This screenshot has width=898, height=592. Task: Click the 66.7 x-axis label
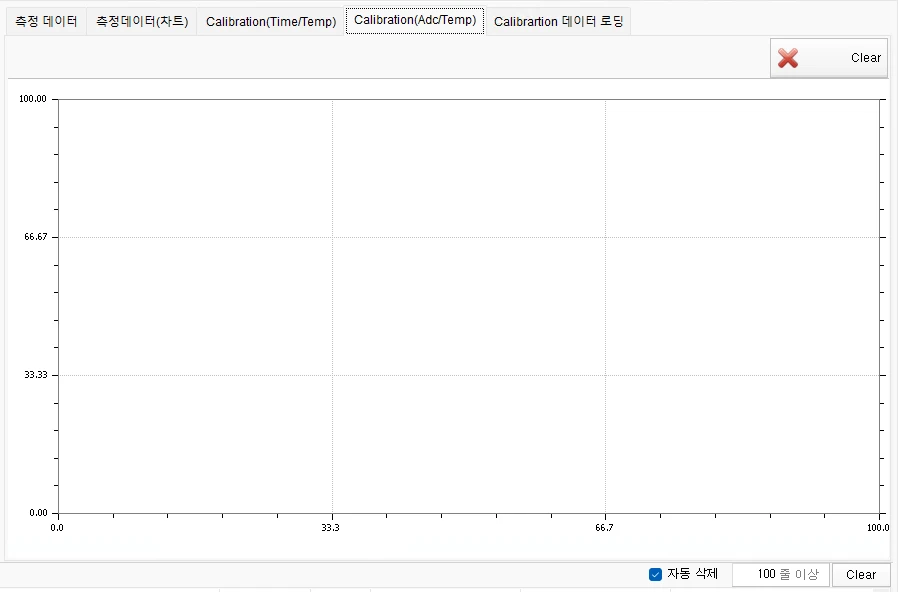[x=604, y=527]
